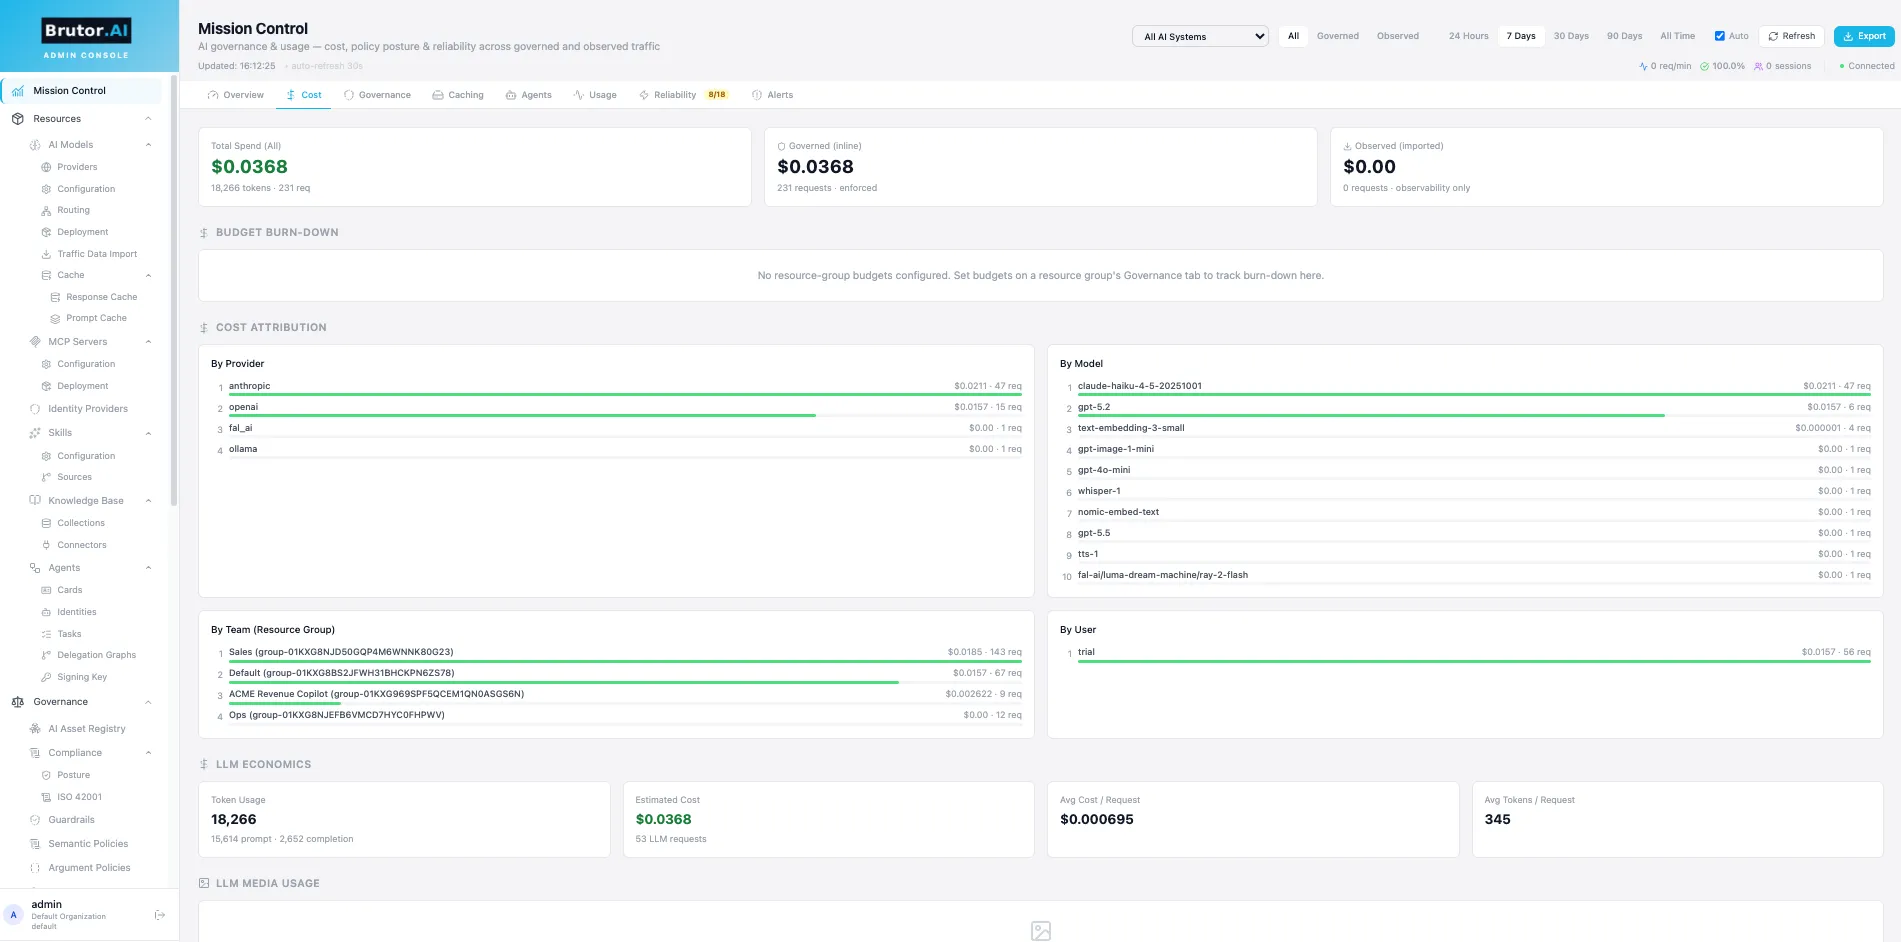
Task: Open Collections under Knowledge Base
Action: (x=81, y=523)
